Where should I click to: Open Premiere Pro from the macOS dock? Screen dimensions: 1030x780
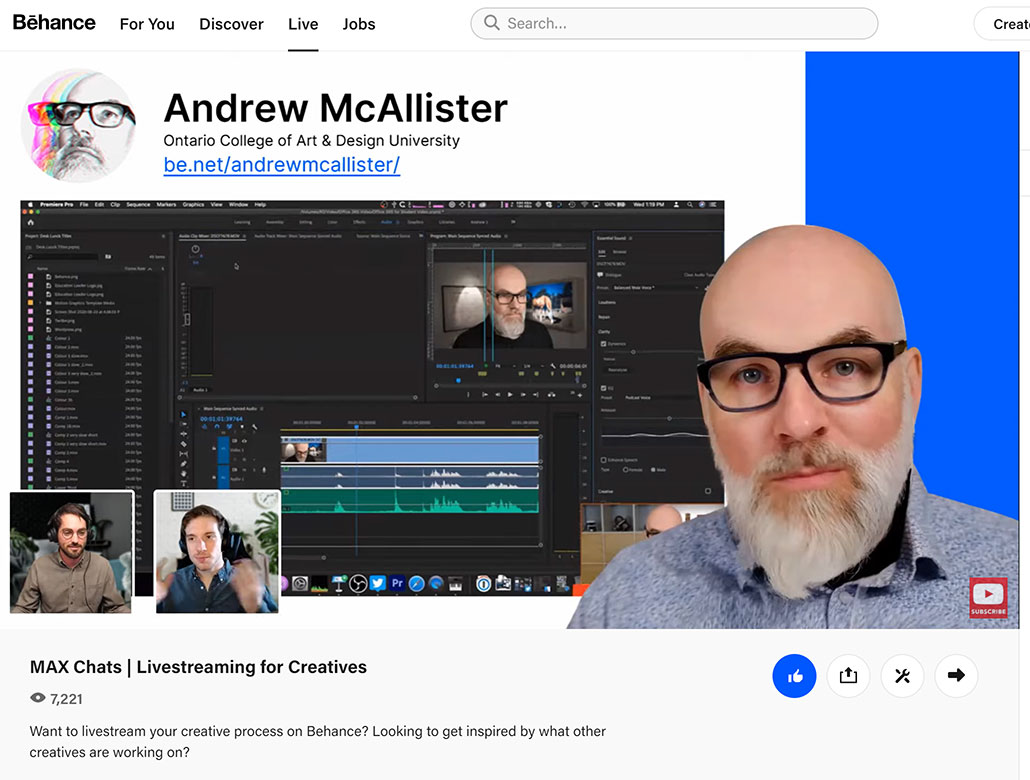[397, 584]
